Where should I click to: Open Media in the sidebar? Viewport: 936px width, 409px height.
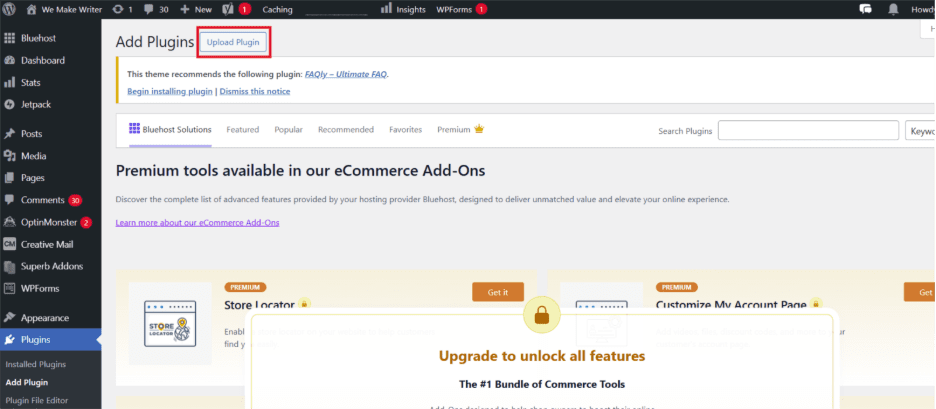point(51,156)
